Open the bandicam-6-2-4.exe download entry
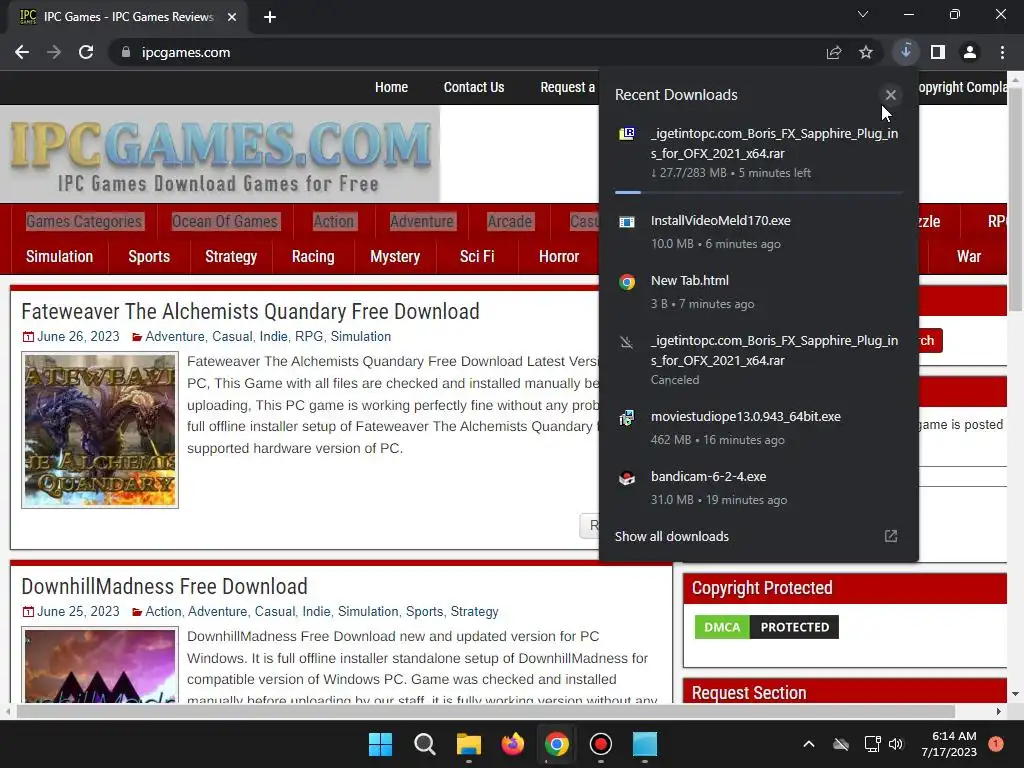Screen dimensions: 1024x768 point(758,488)
